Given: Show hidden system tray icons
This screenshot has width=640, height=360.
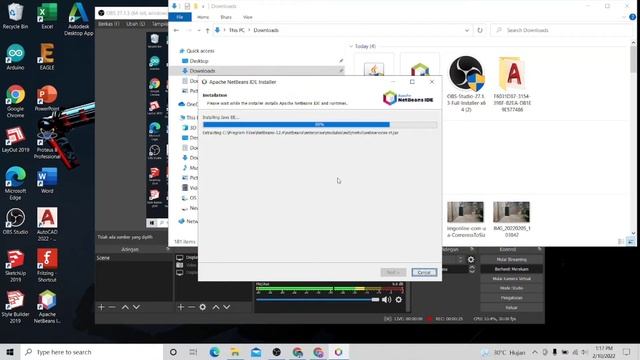Looking at the screenshot, I should click(x=535, y=352).
